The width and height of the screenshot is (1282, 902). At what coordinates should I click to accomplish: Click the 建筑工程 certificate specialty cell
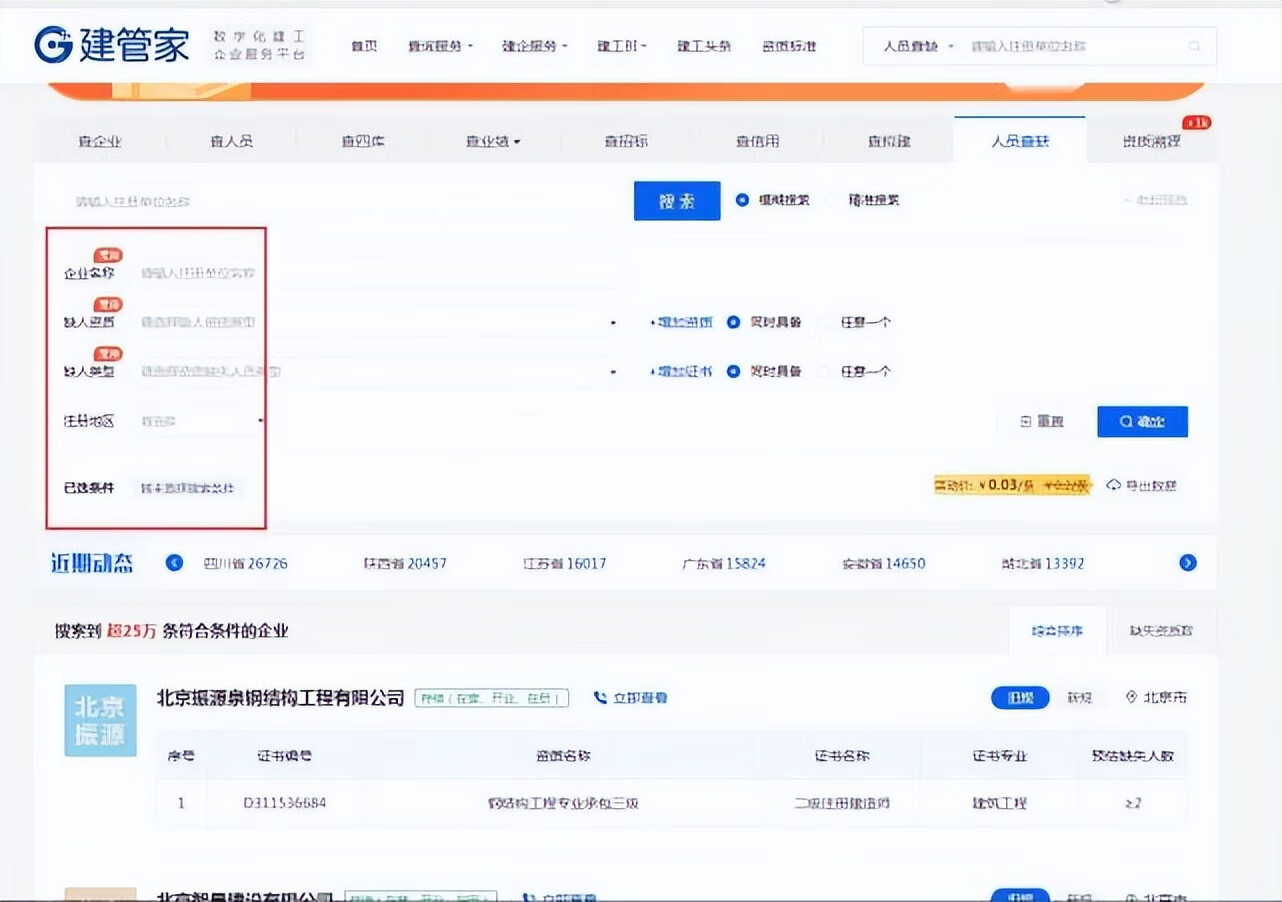1000,803
